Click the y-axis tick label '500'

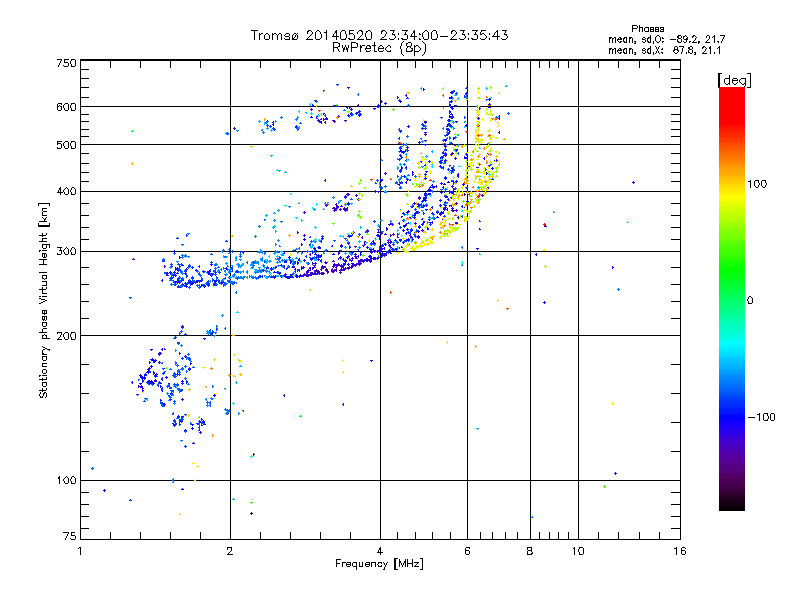click(66, 145)
